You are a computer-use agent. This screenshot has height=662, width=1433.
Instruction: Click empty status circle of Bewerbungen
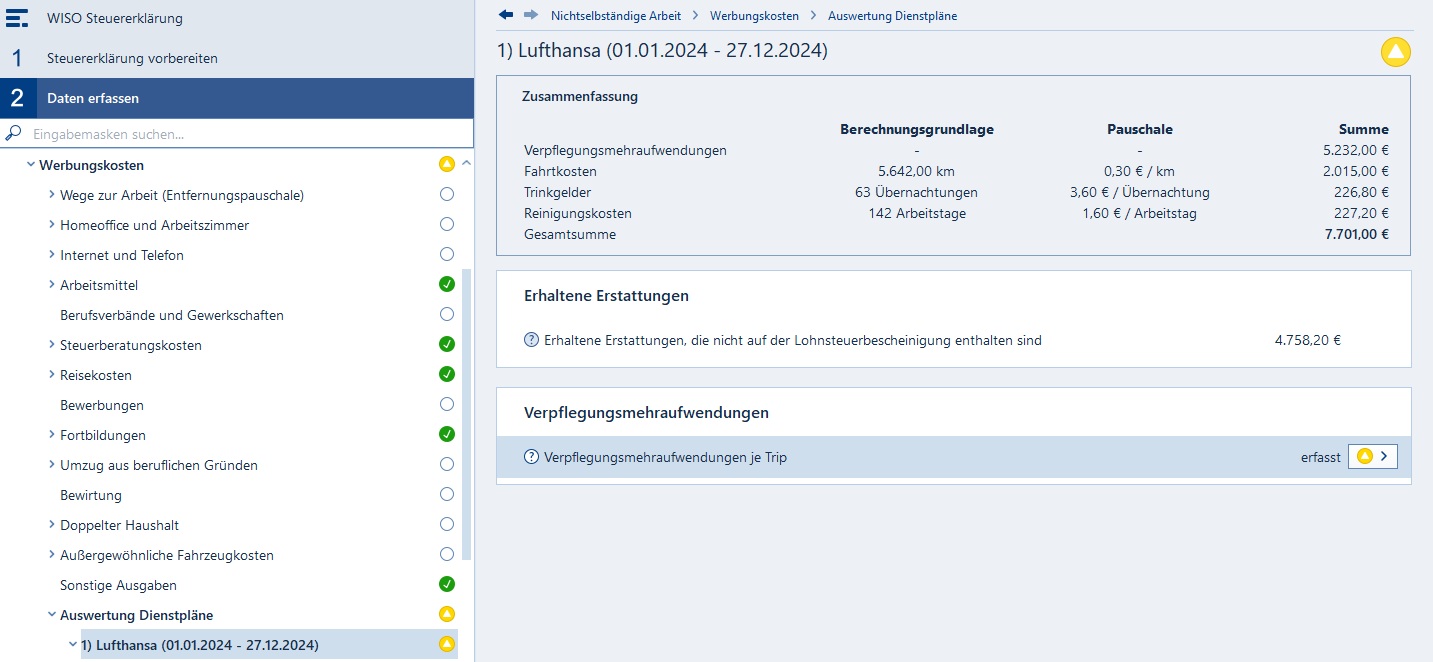(447, 404)
